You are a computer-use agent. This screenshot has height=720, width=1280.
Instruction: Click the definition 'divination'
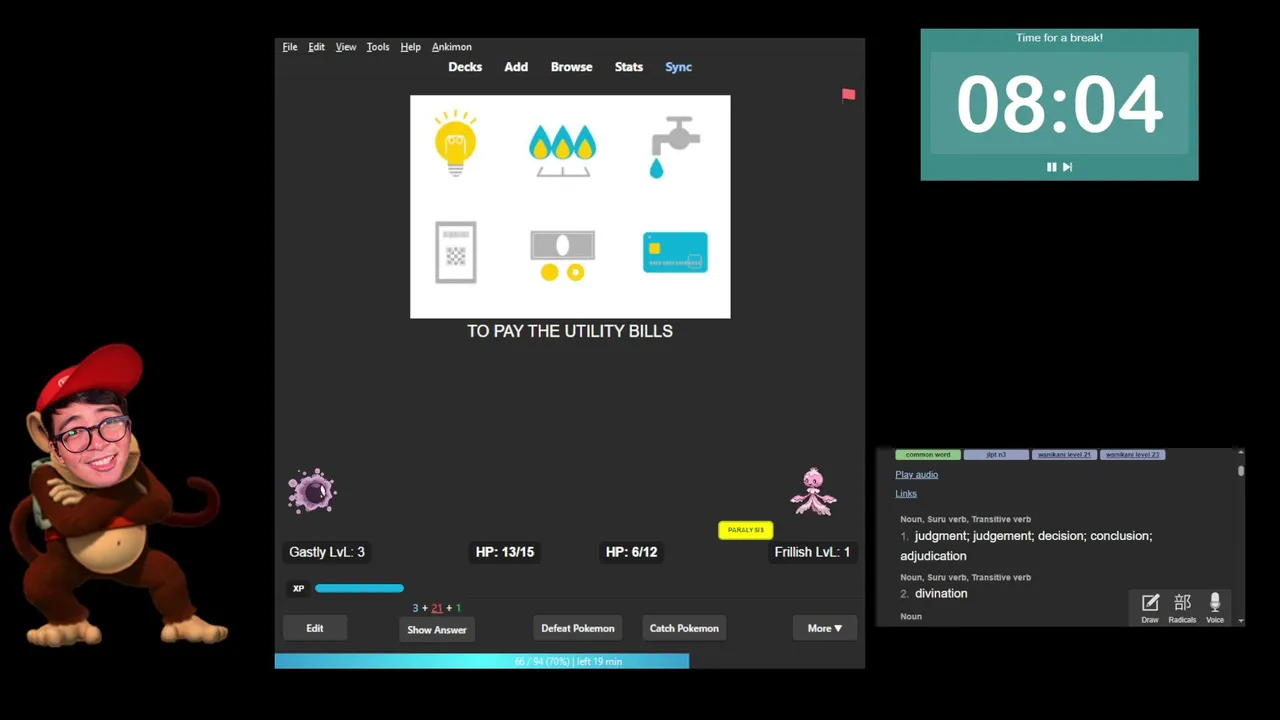pyautogui.click(x=941, y=593)
